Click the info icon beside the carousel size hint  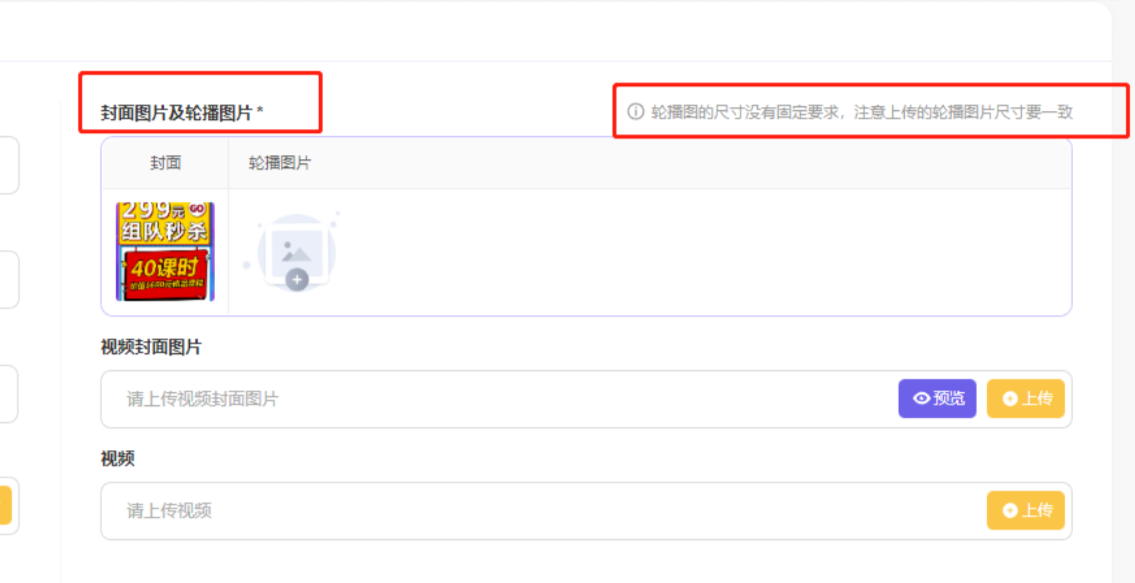tap(635, 112)
